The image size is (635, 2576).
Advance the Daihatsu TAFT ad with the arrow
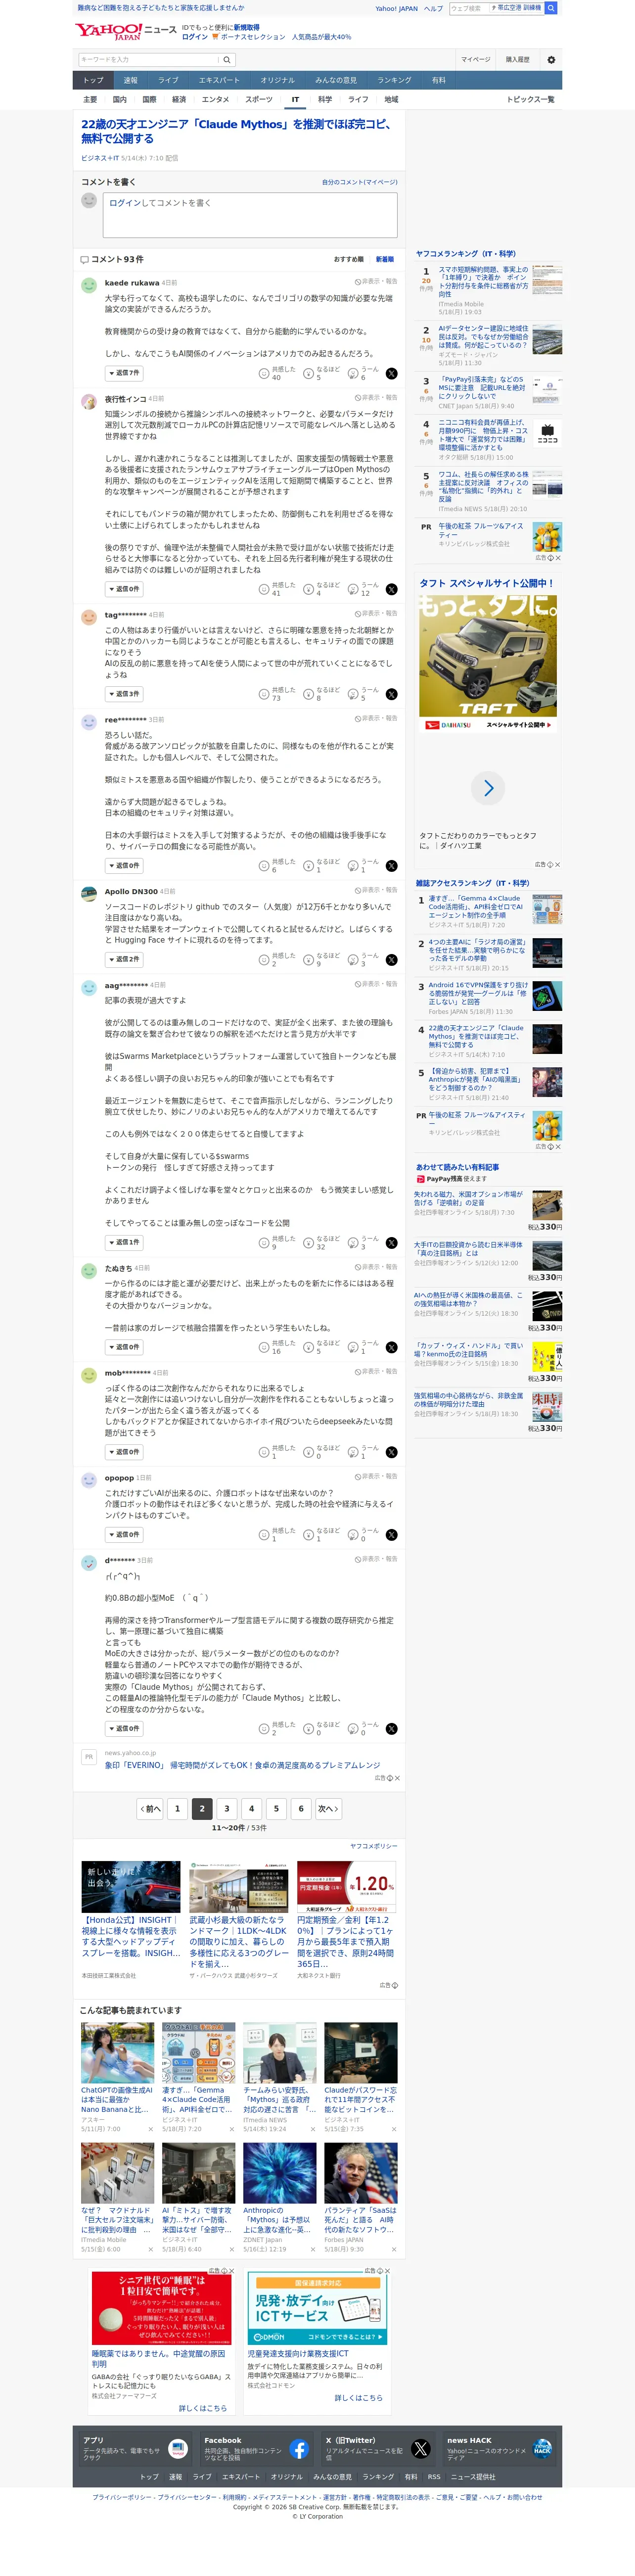pos(488,789)
